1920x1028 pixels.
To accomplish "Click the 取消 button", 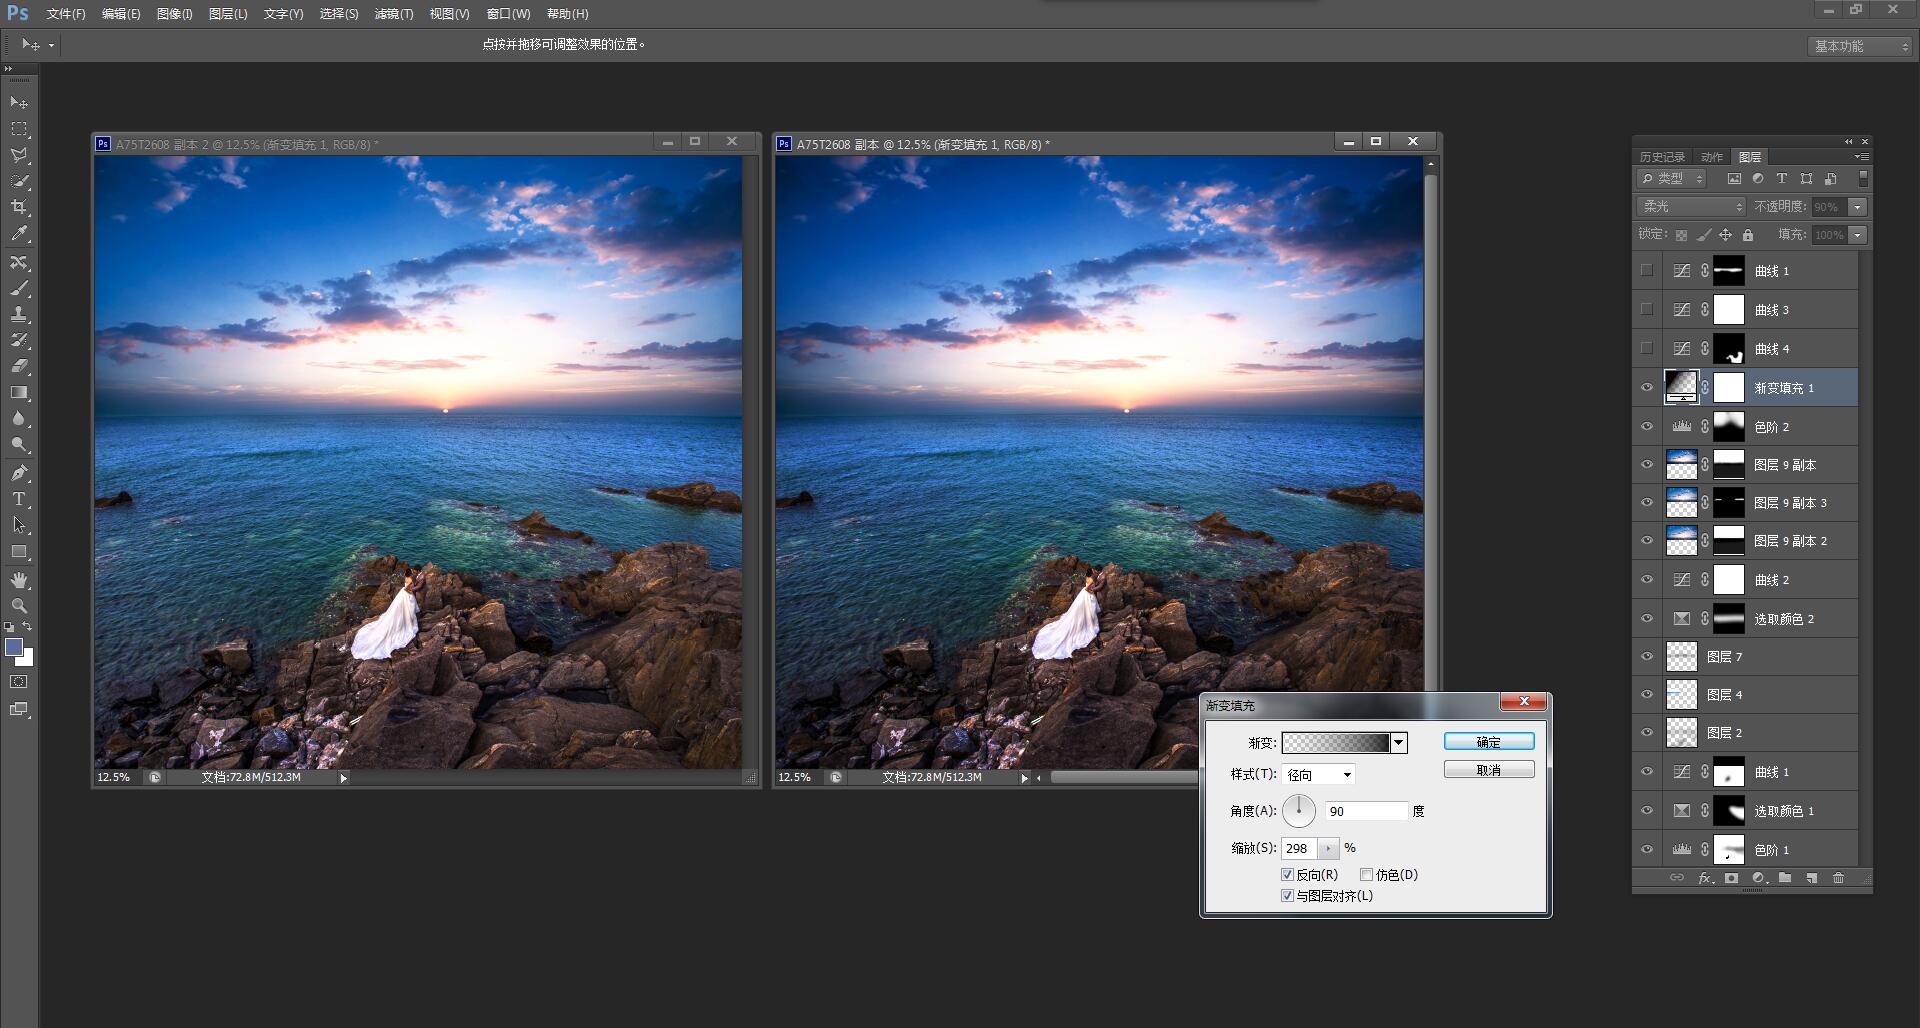I will [x=1488, y=770].
